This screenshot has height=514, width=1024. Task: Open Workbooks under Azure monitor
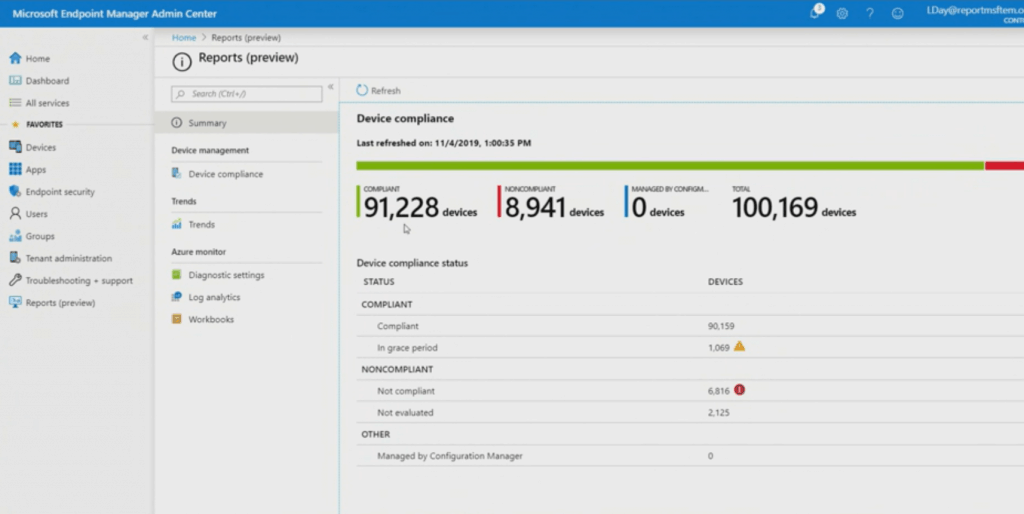click(211, 319)
